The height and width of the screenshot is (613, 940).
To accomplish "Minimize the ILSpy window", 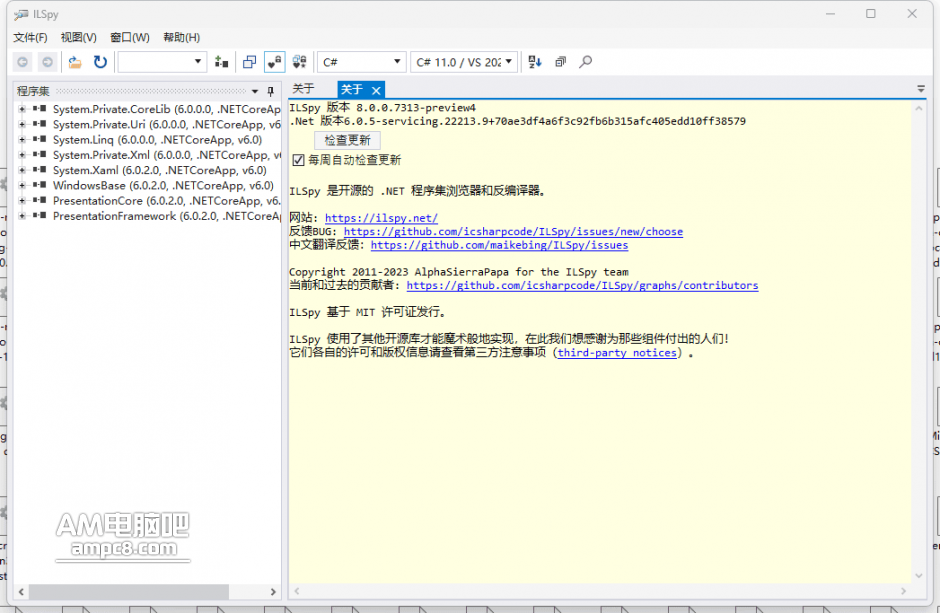I will pos(830,13).
